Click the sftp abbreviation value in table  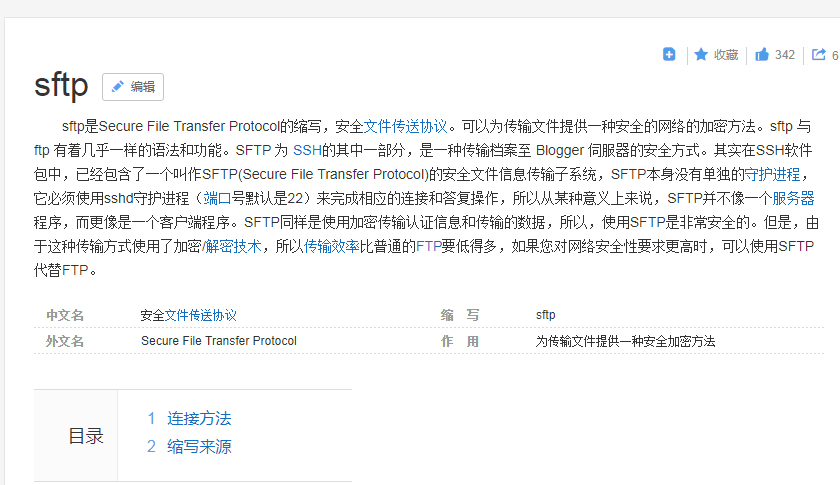click(x=545, y=315)
